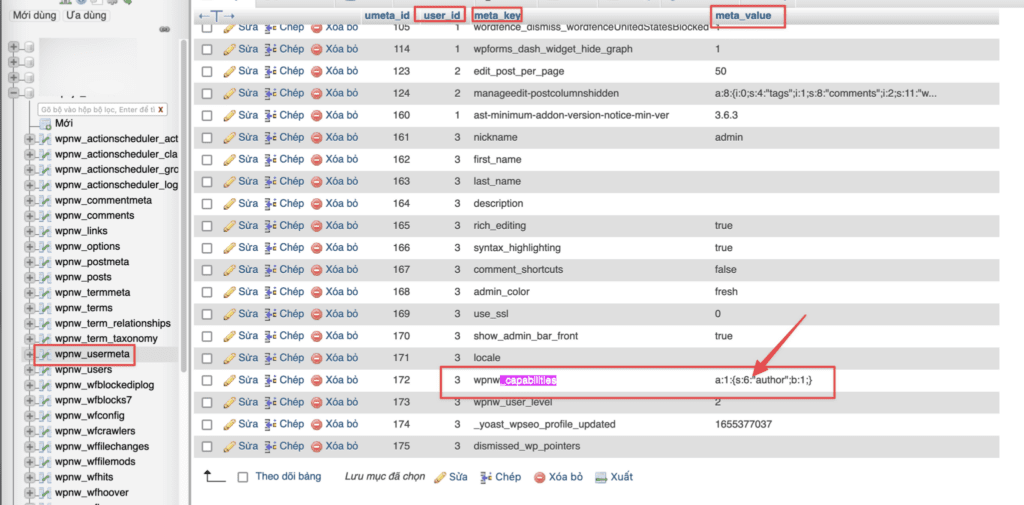
Task: Click the pencil edit icon for row 114
Action: (x=229, y=49)
